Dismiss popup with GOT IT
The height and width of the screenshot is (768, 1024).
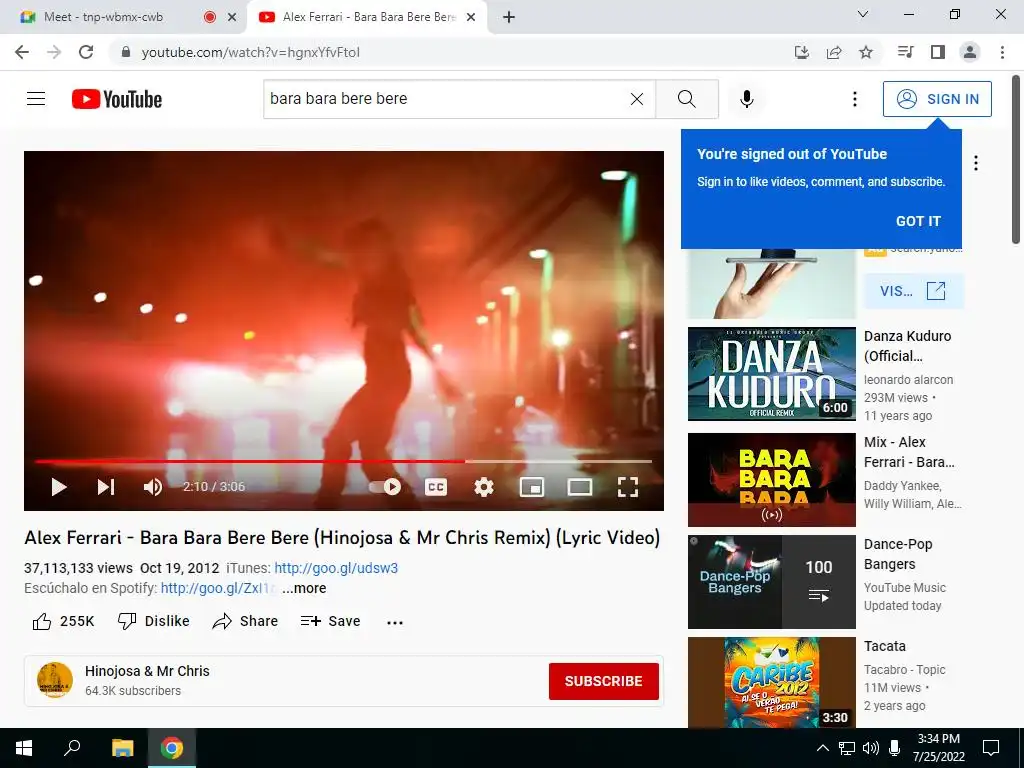point(918,221)
